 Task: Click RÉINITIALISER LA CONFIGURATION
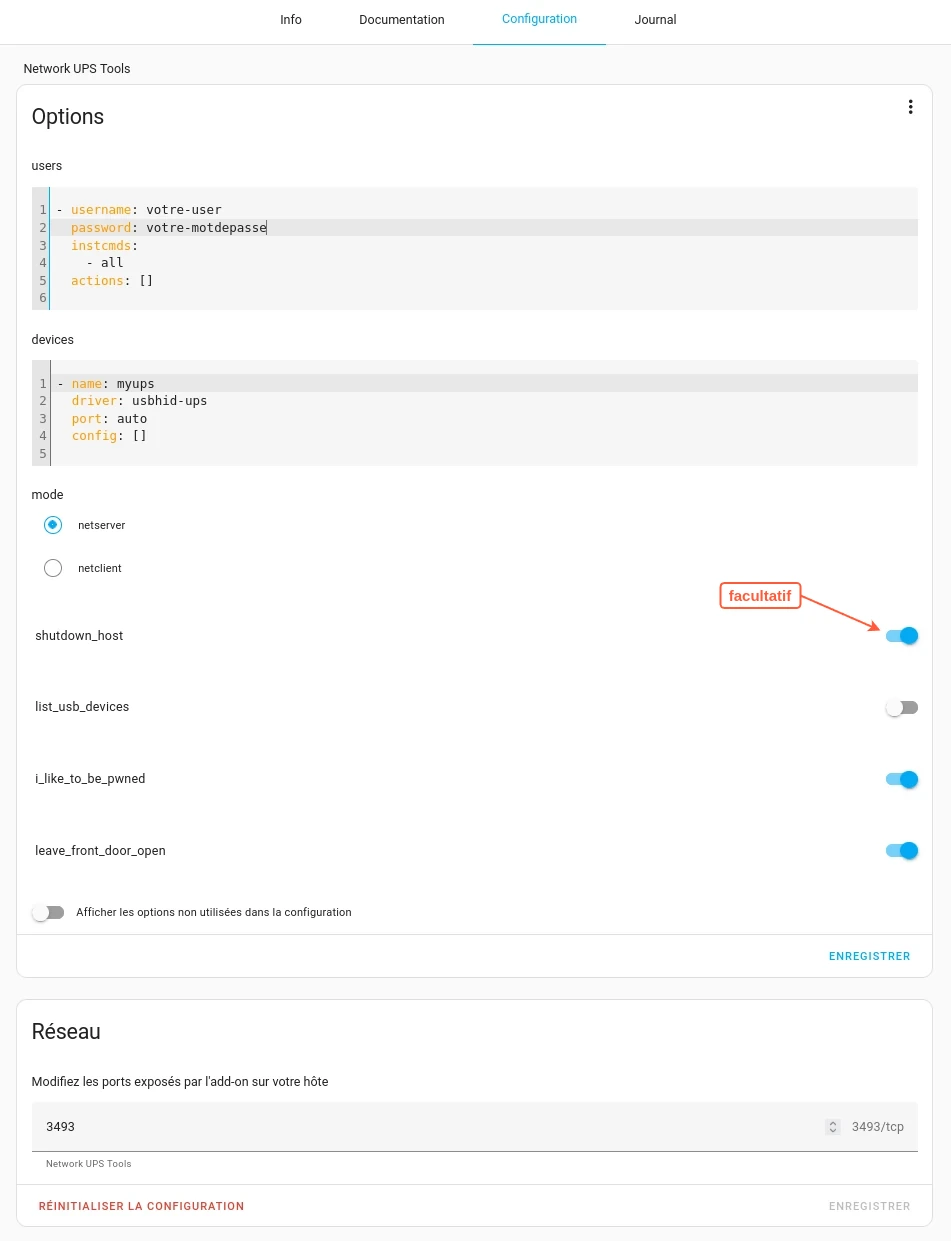[141, 1206]
